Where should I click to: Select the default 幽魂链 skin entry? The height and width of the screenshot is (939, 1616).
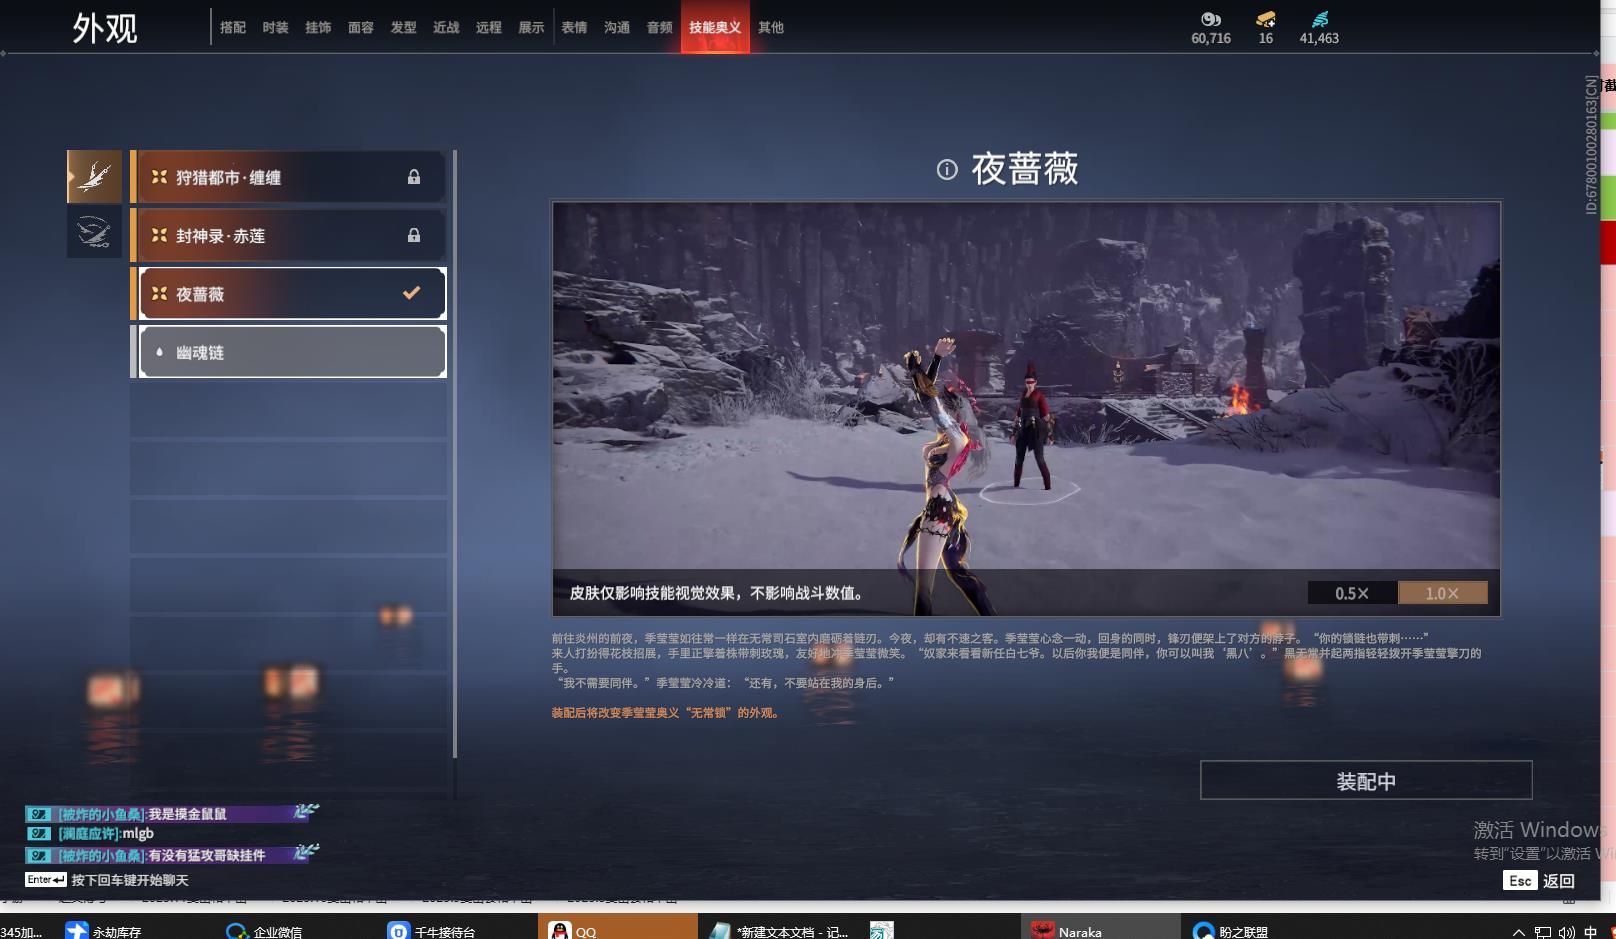pyautogui.click(x=290, y=352)
